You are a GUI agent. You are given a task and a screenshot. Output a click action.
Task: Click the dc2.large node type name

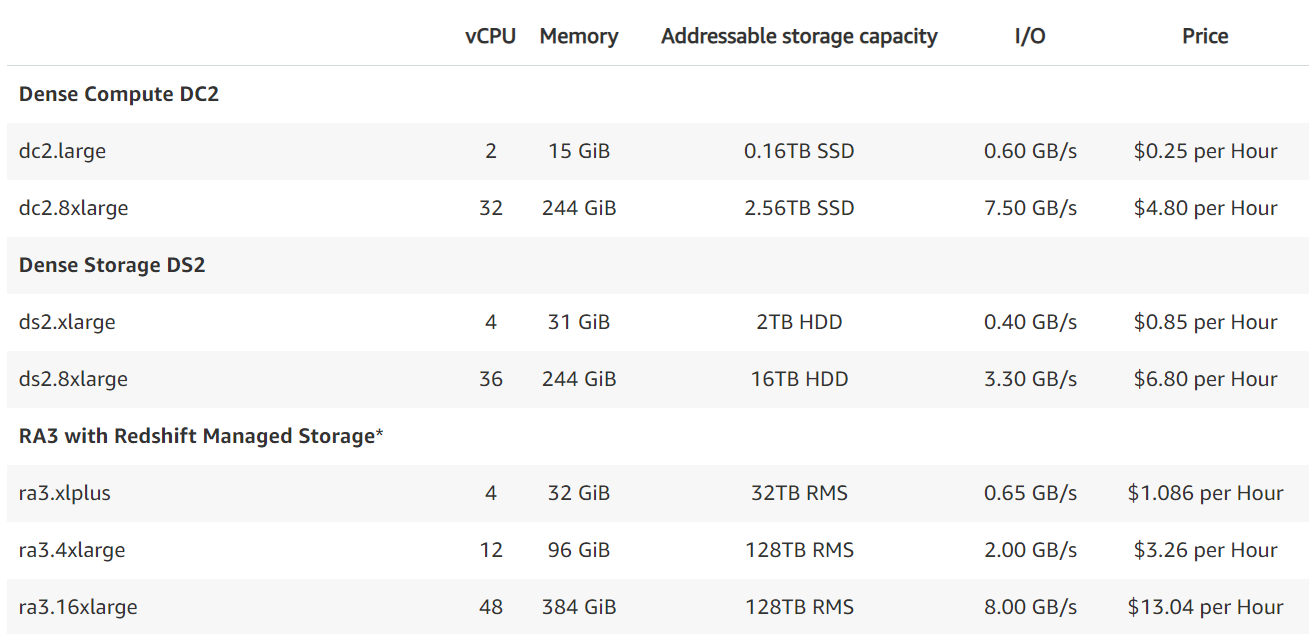(62, 152)
